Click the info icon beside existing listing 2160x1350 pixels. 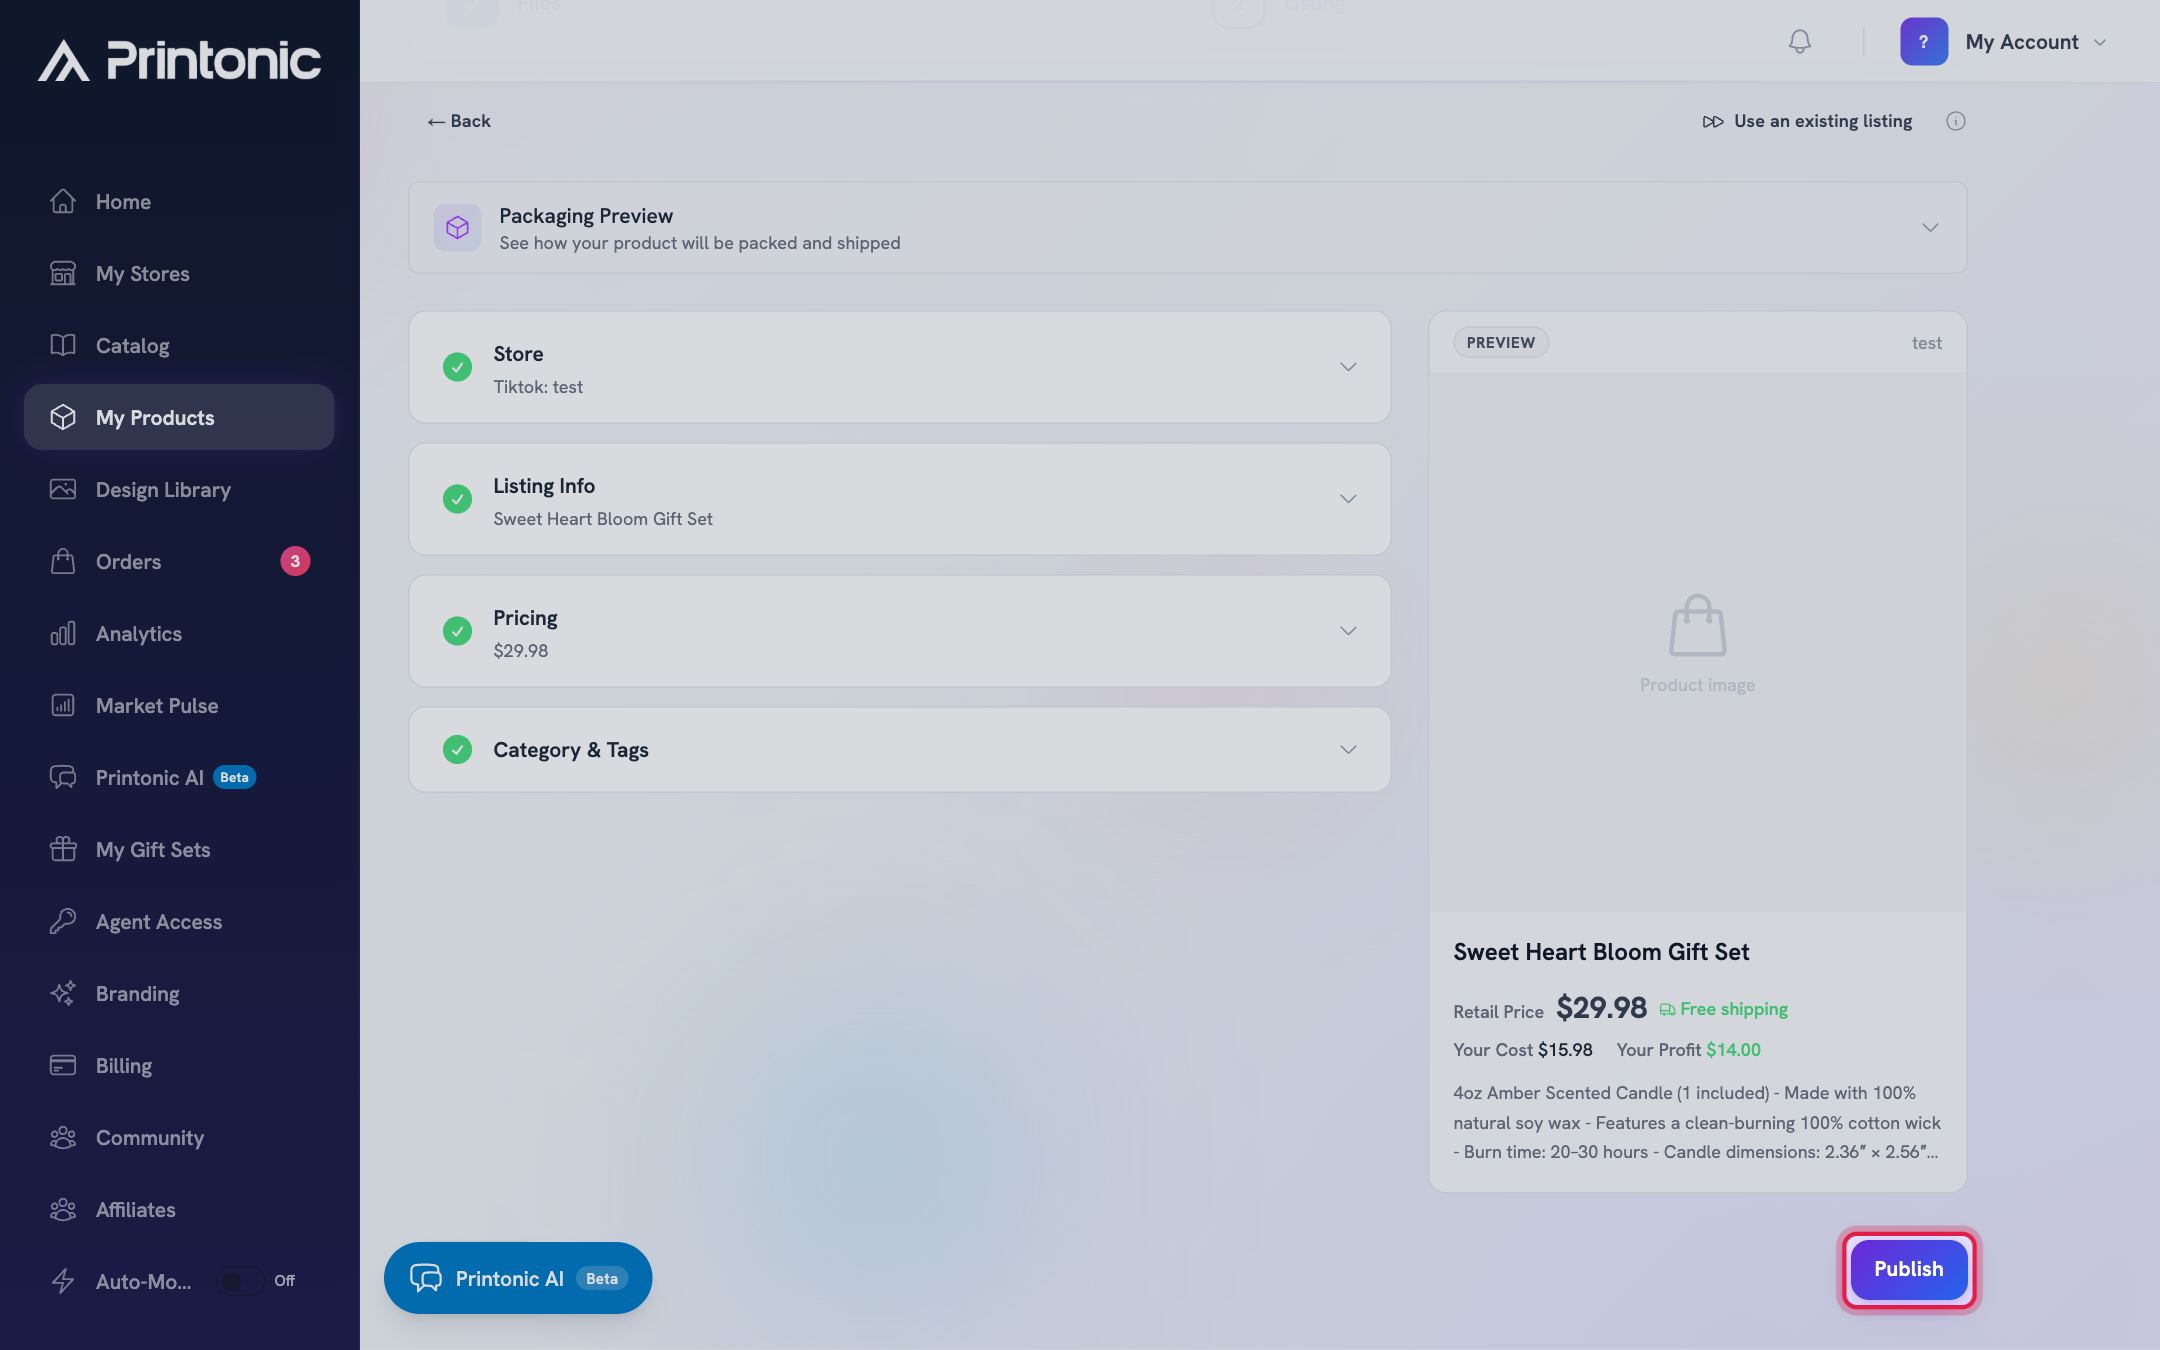(1955, 121)
